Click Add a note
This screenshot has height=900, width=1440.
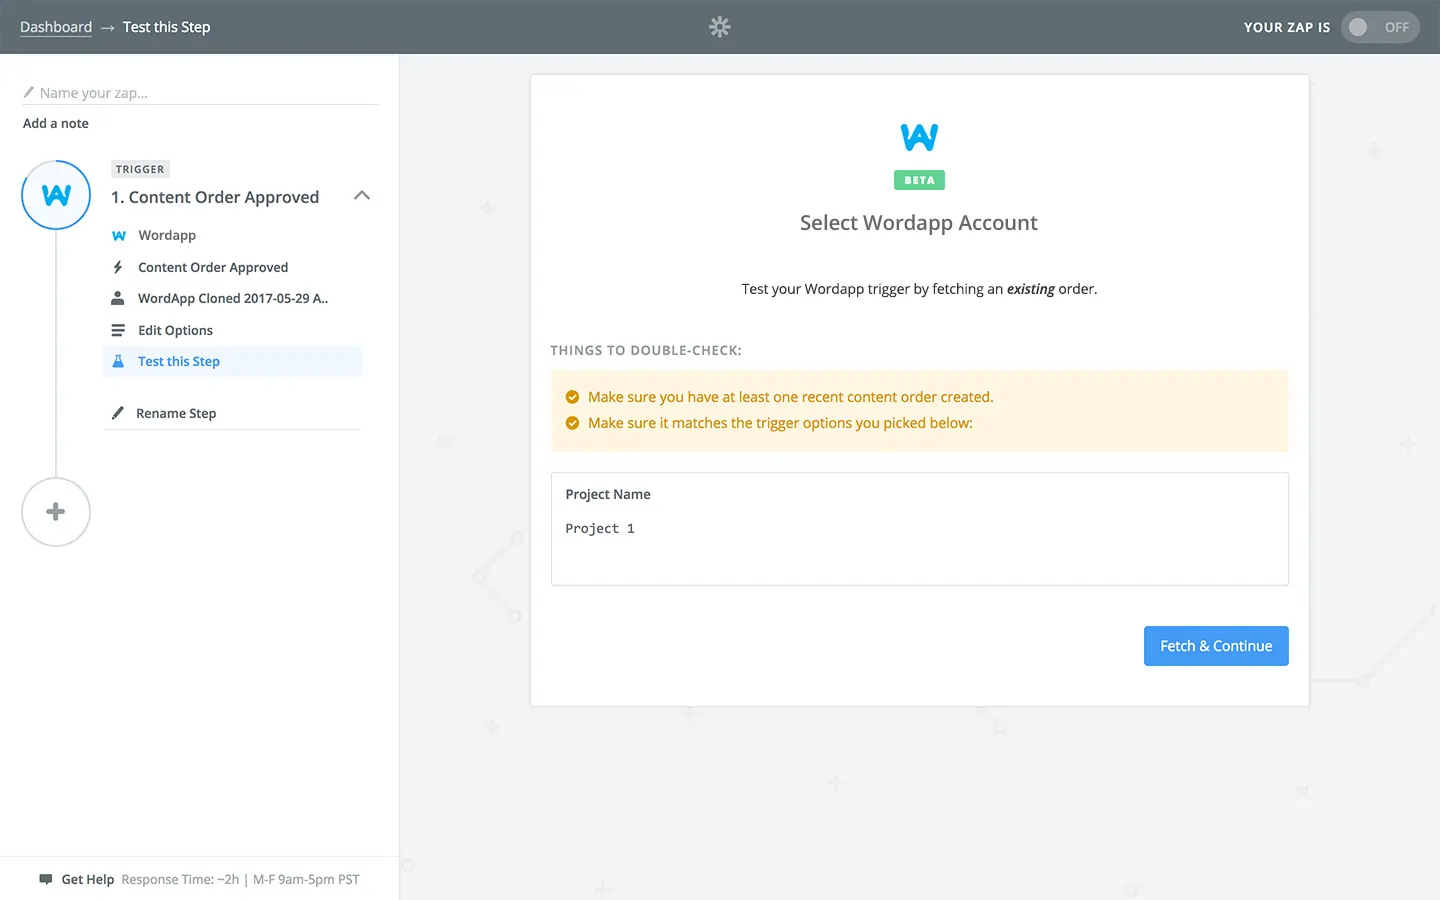click(56, 123)
